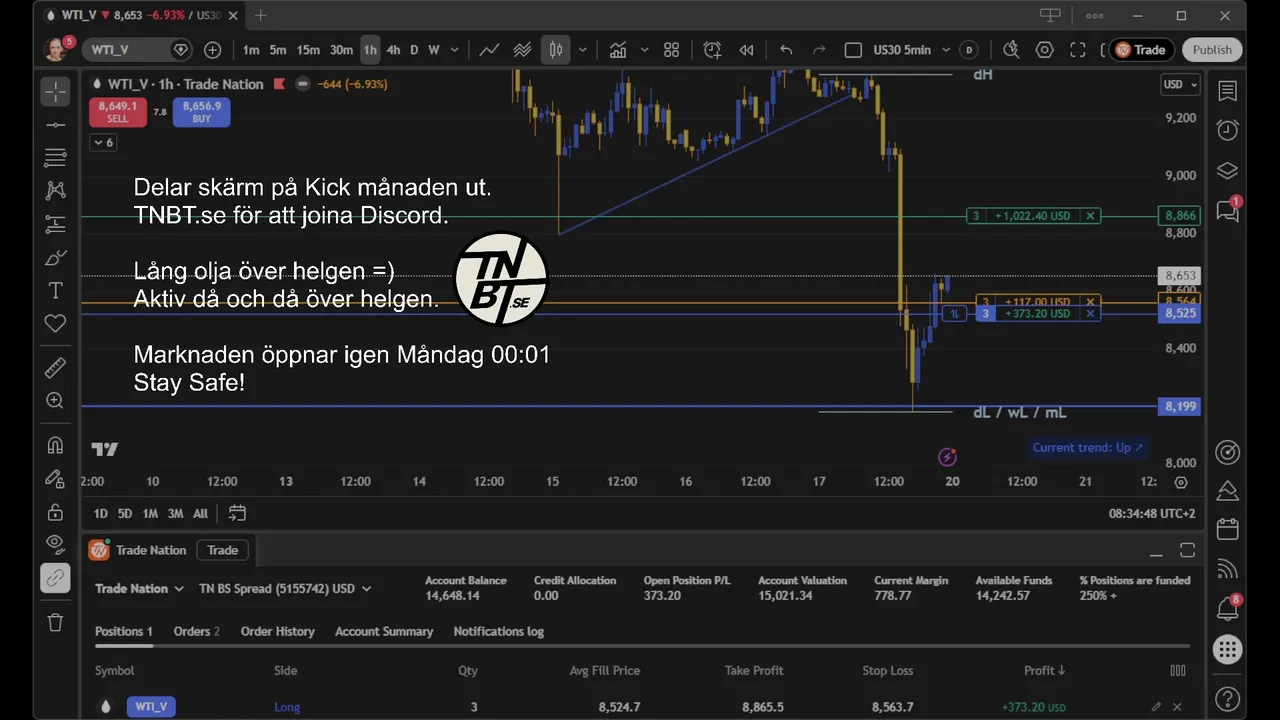Image resolution: width=1280 pixels, height=720 pixels.
Task: Click the Publish button
Action: point(1212,50)
